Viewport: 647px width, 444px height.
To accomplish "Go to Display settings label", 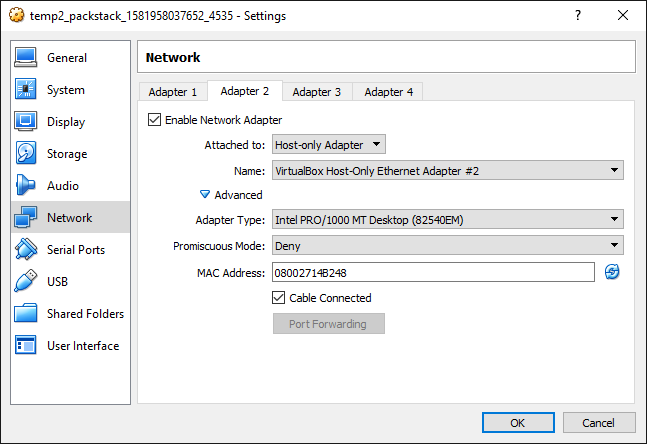I will (66, 122).
